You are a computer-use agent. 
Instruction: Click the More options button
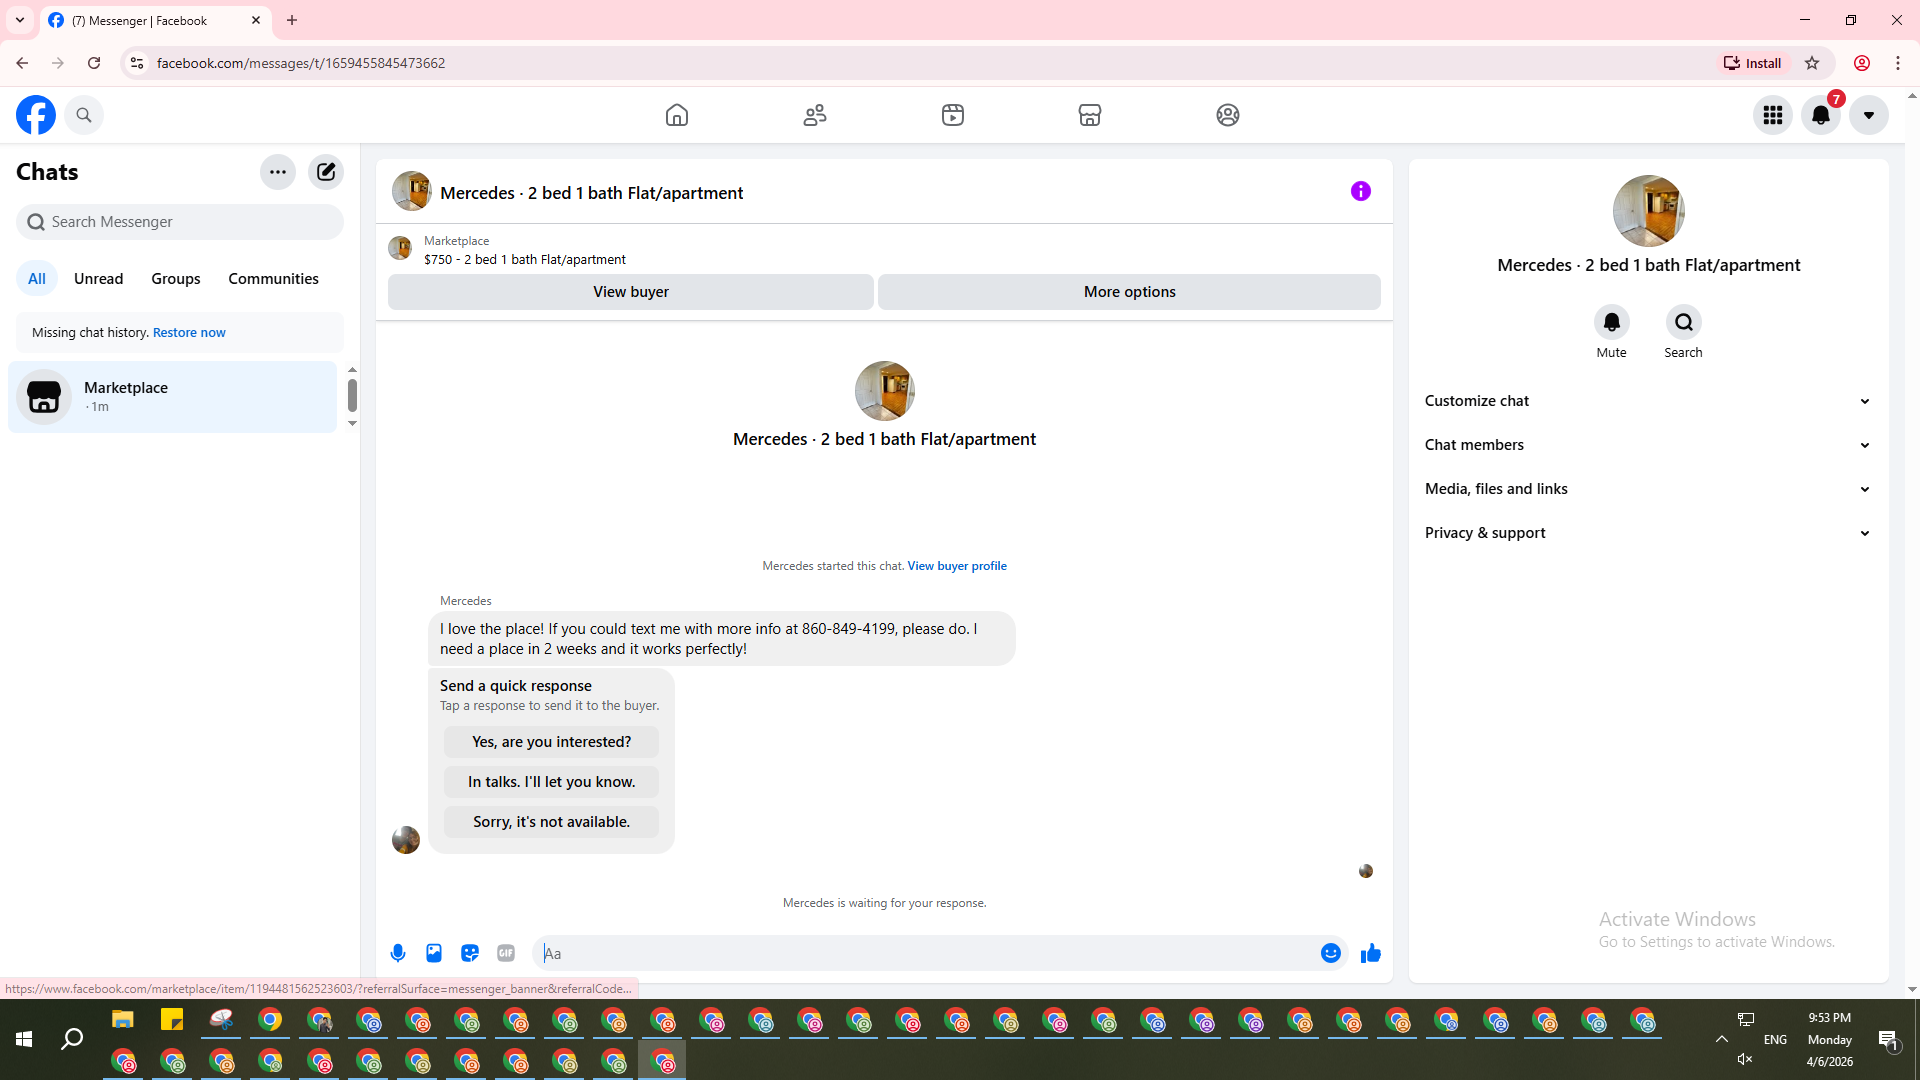[x=1129, y=292]
